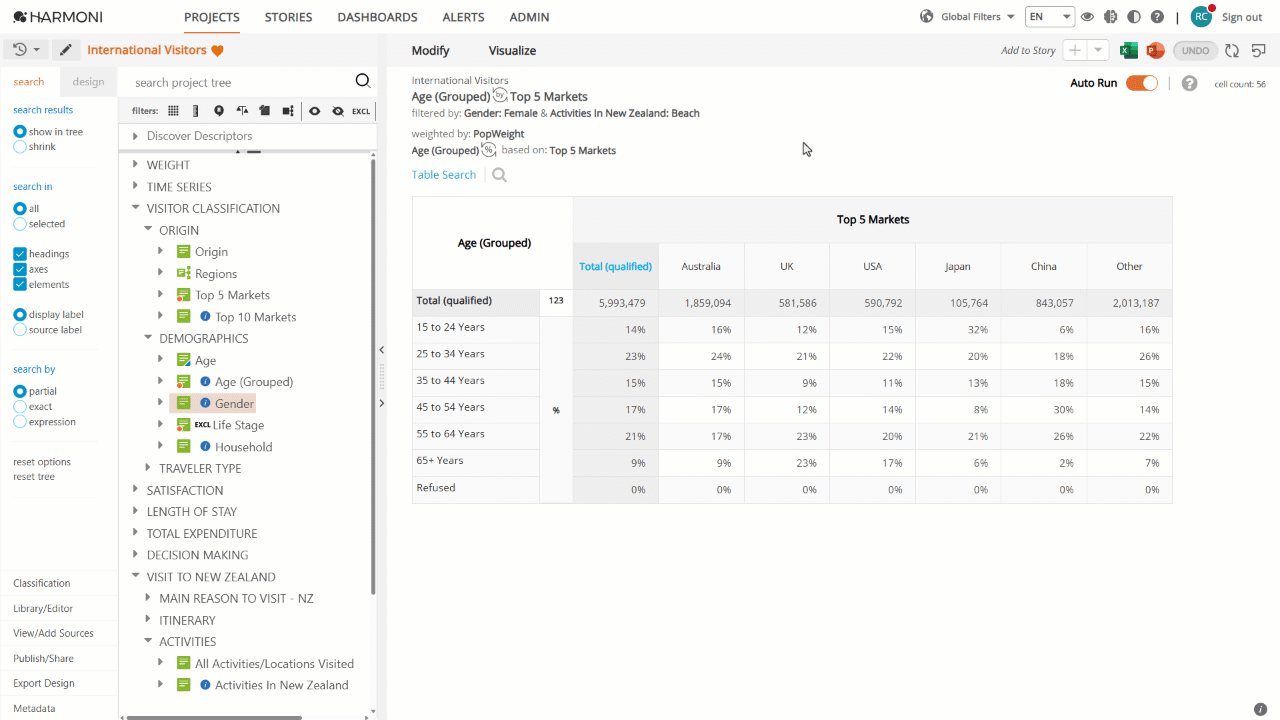
Task: Click the refresh icon beside UNDO
Action: tap(1232, 51)
